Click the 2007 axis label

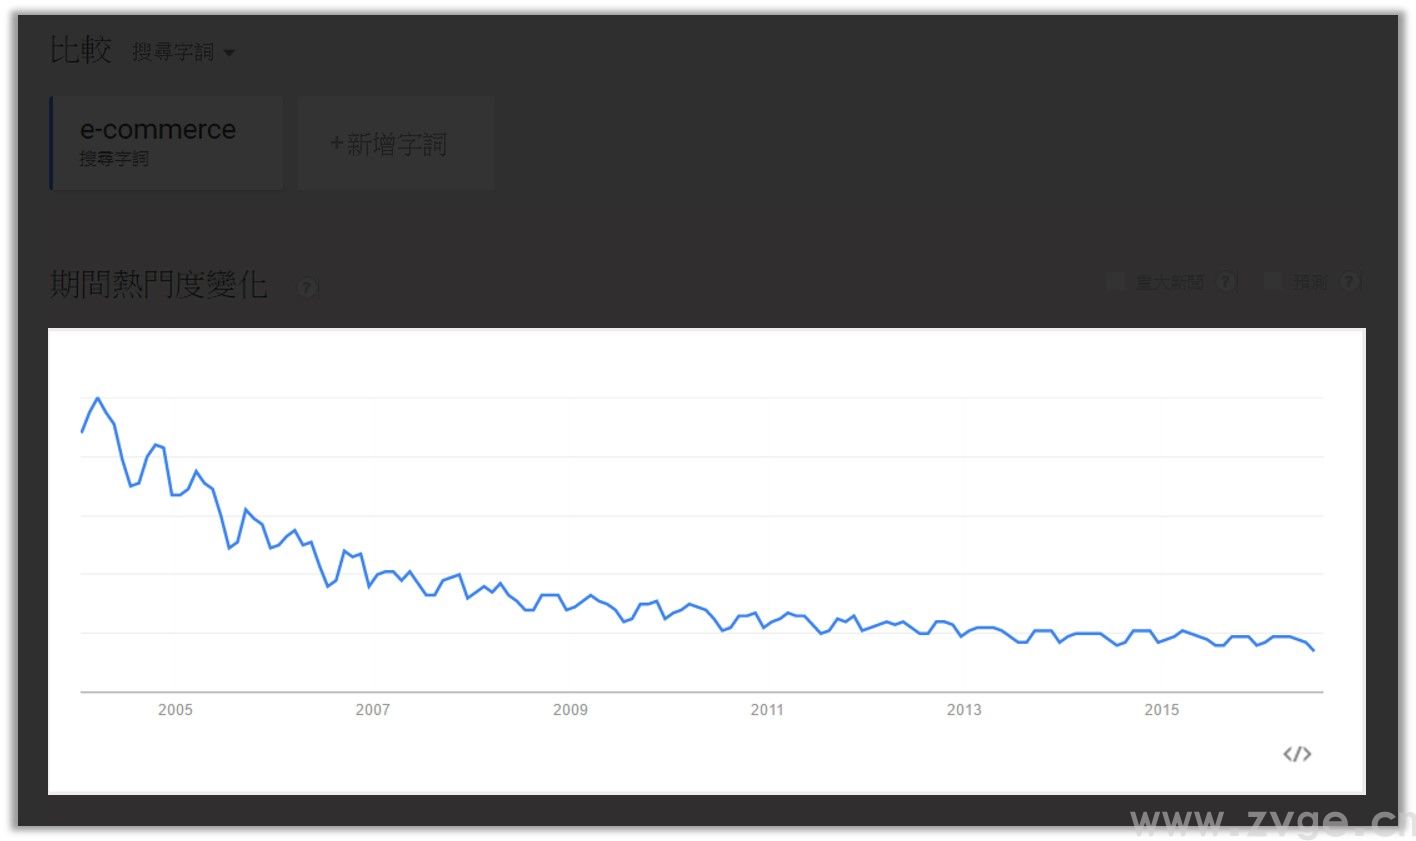[372, 710]
